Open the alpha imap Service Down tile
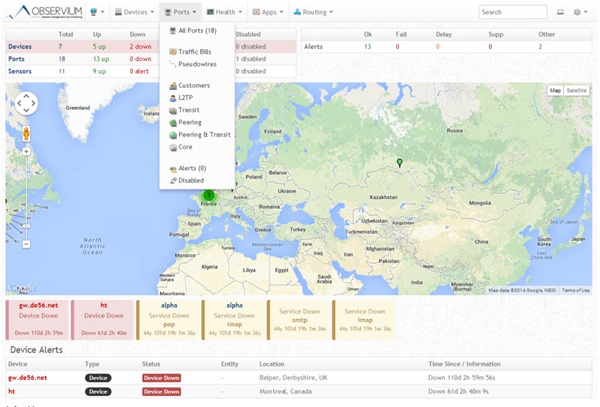This screenshot has width=600, height=407. click(x=234, y=320)
